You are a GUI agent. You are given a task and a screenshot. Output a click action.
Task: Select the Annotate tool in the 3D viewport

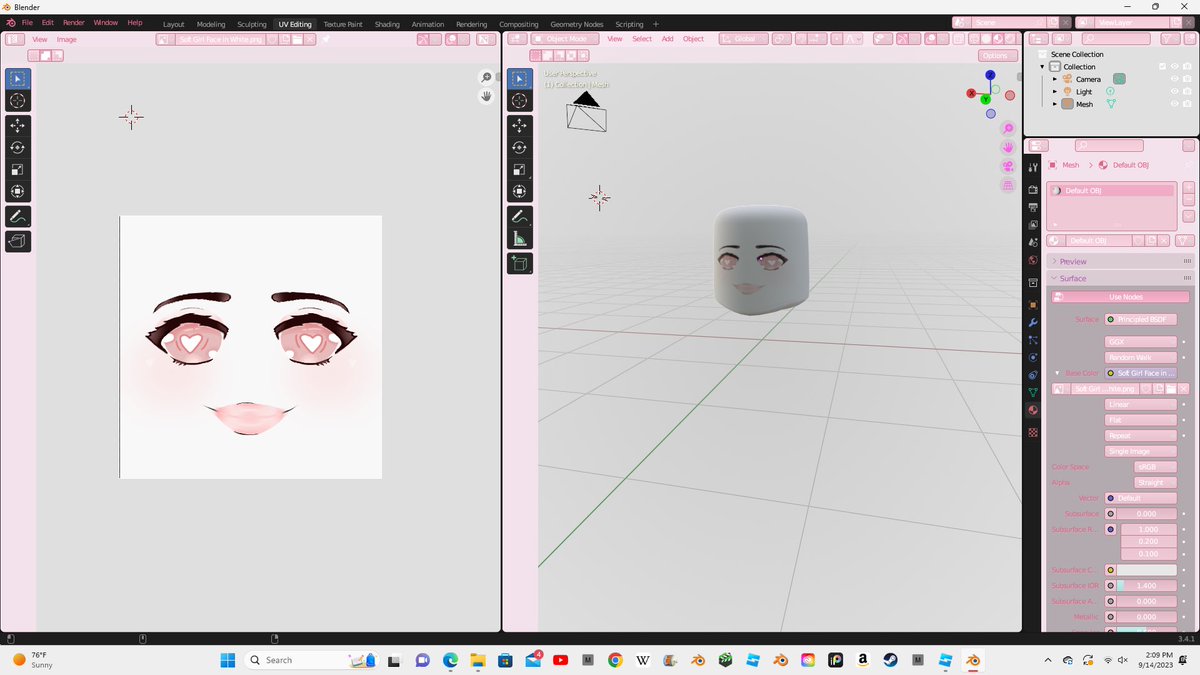tap(520, 216)
